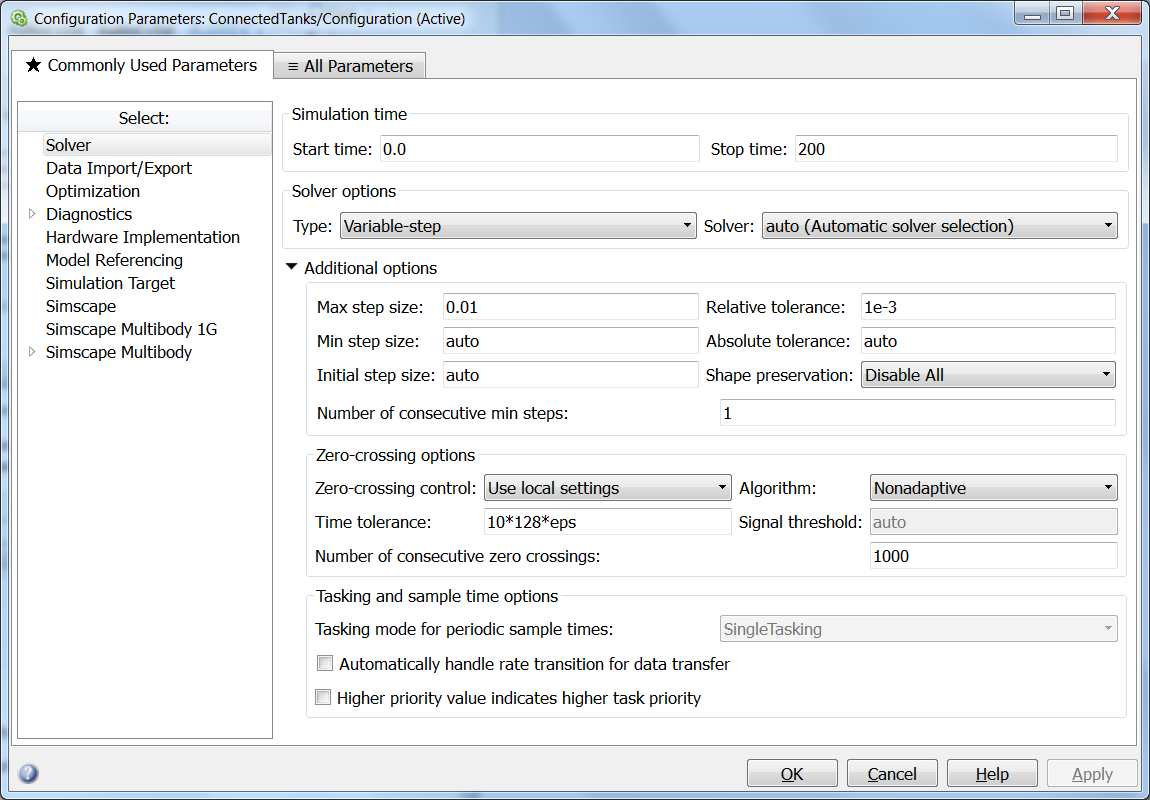Viewport: 1150px width, 800px height.
Task: Expand the Simscape Multibody tree node
Action: 32,352
